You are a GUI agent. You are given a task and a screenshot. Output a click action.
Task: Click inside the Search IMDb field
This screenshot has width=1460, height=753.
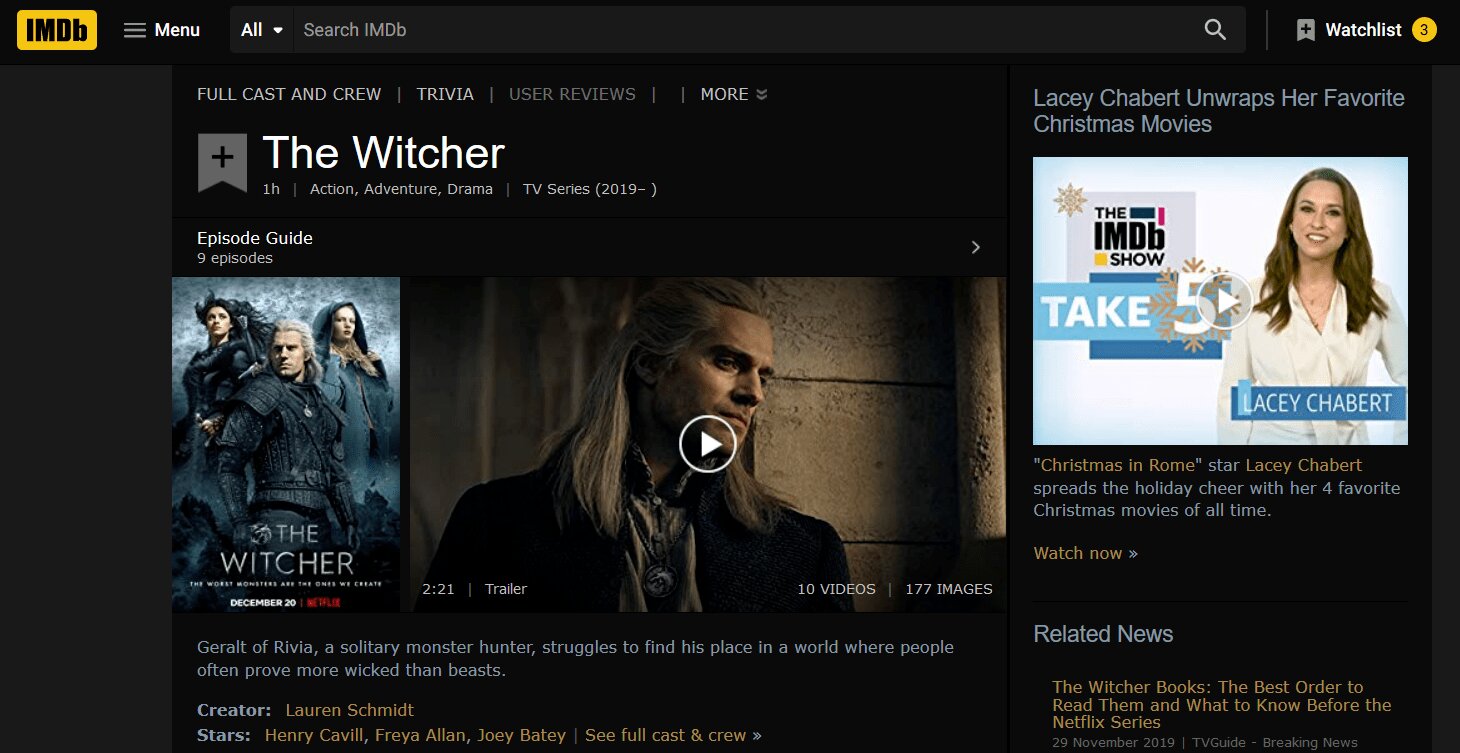pyautogui.click(x=600, y=30)
